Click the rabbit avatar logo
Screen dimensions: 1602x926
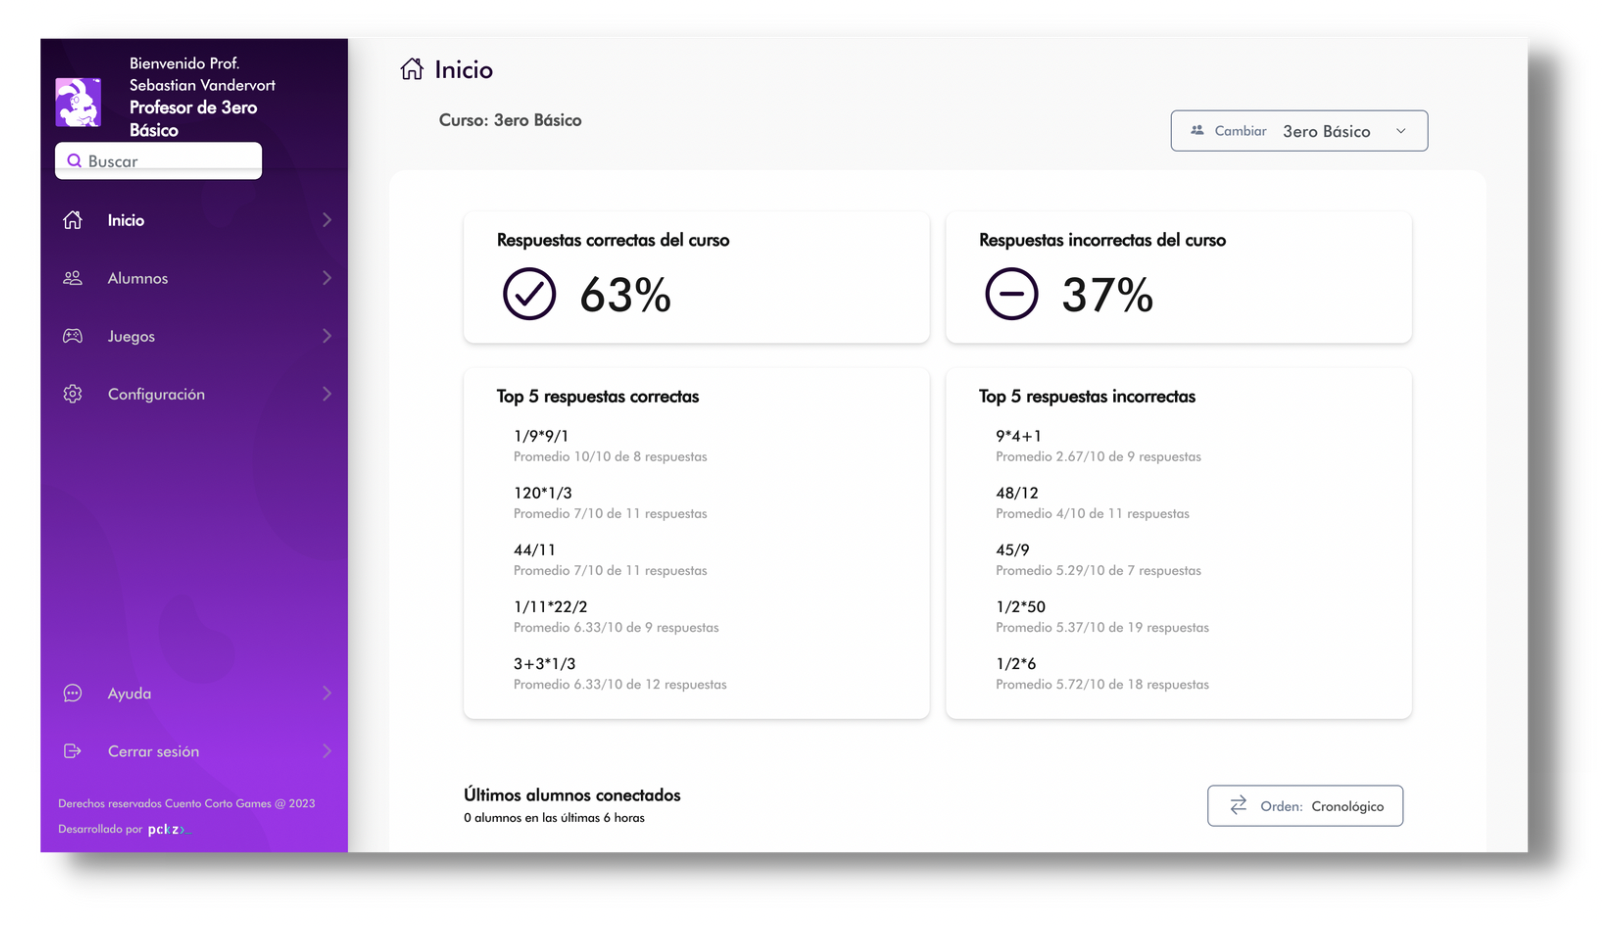[78, 102]
